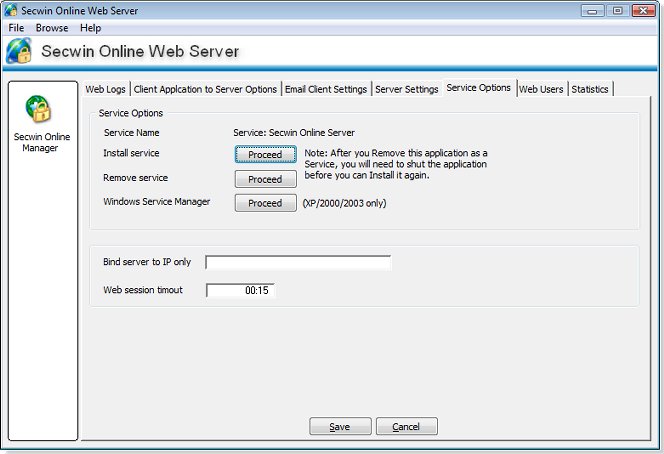Open the Browse menu
The width and height of the screenshot is (664, 454).
(52, 28)
